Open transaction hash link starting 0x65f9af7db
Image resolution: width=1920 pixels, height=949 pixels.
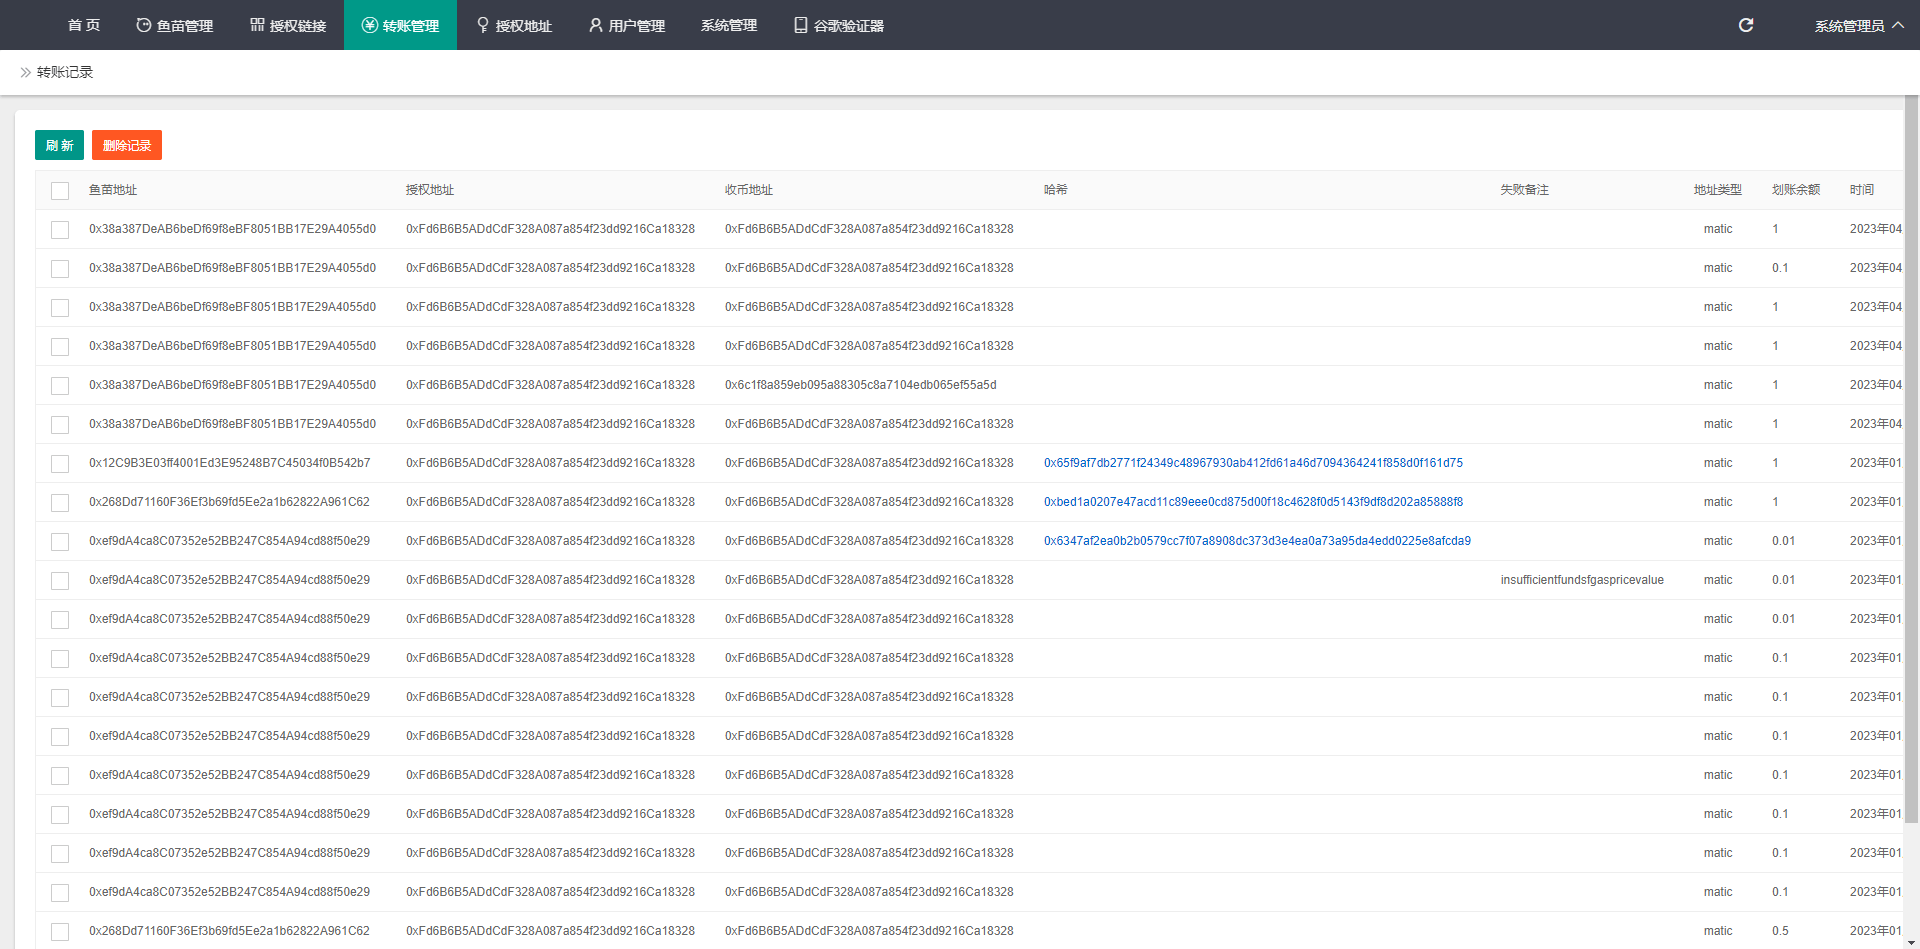pos(1253,463)
